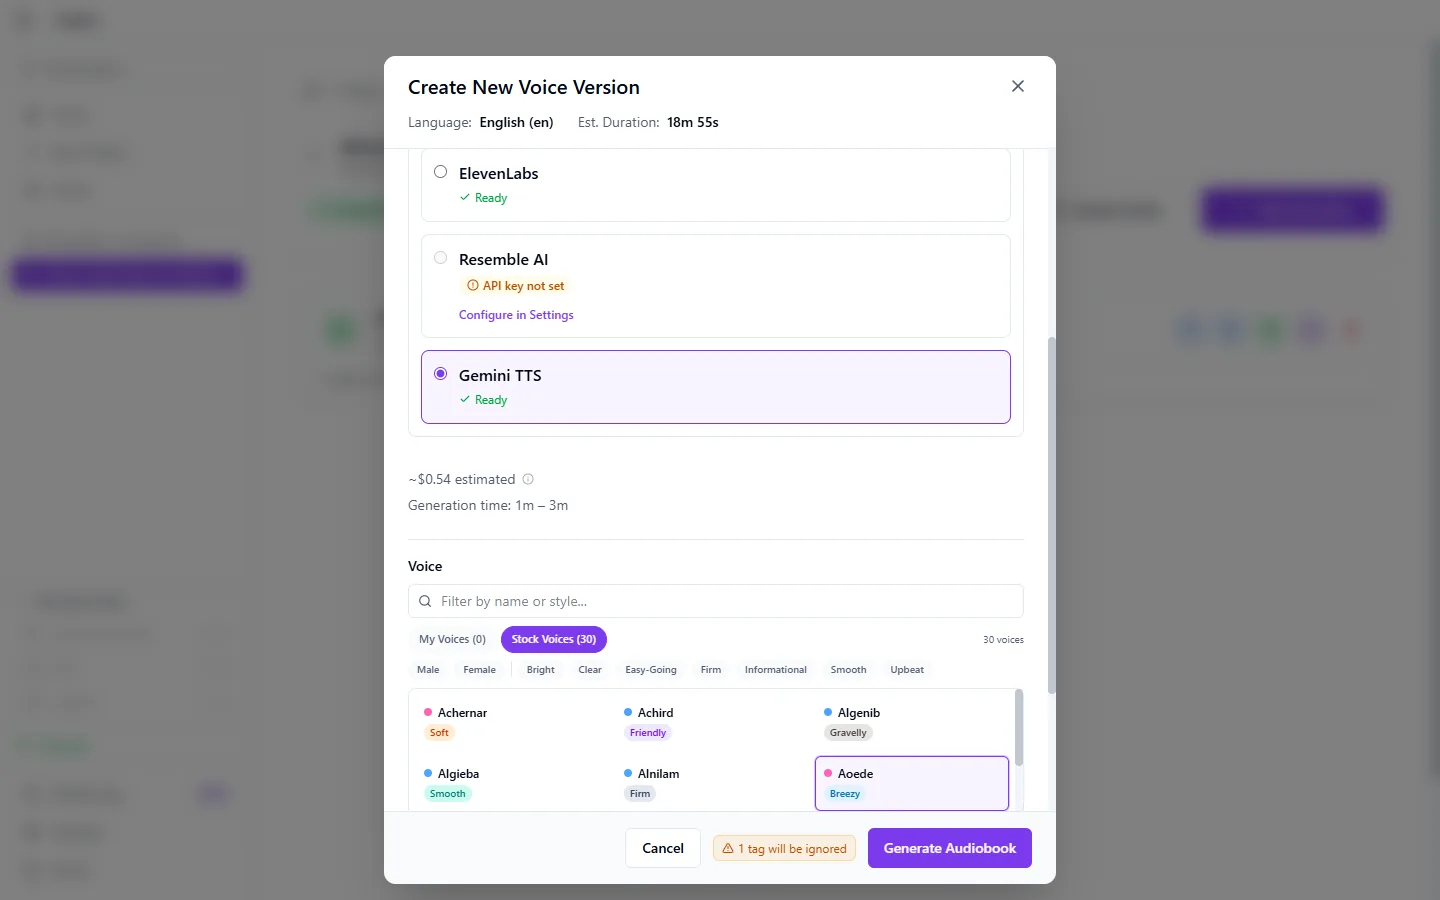Click the warning icon on ignored tag notice
1440x900 pixels.
coord(728,848)
